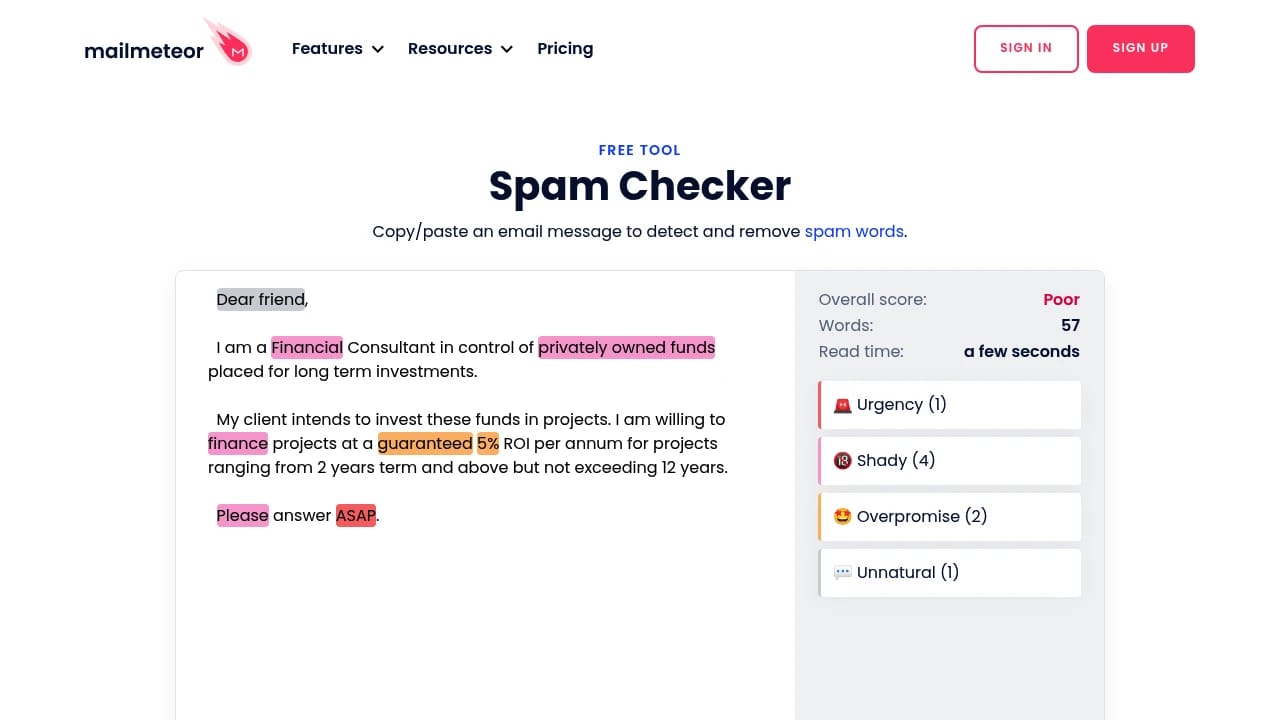Click the star-struck icon on Overpromise card
1280x720 pixels.
pos(843,516)
